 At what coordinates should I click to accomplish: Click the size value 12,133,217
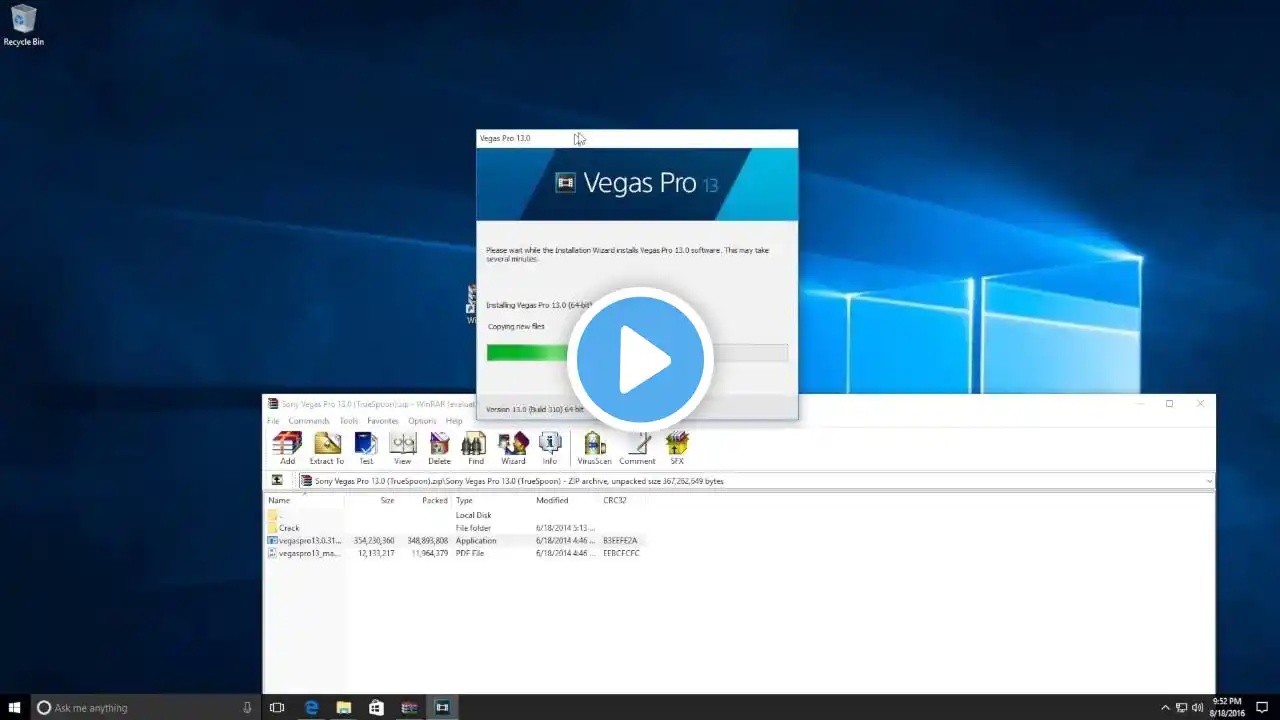click(x=376, y=553)
